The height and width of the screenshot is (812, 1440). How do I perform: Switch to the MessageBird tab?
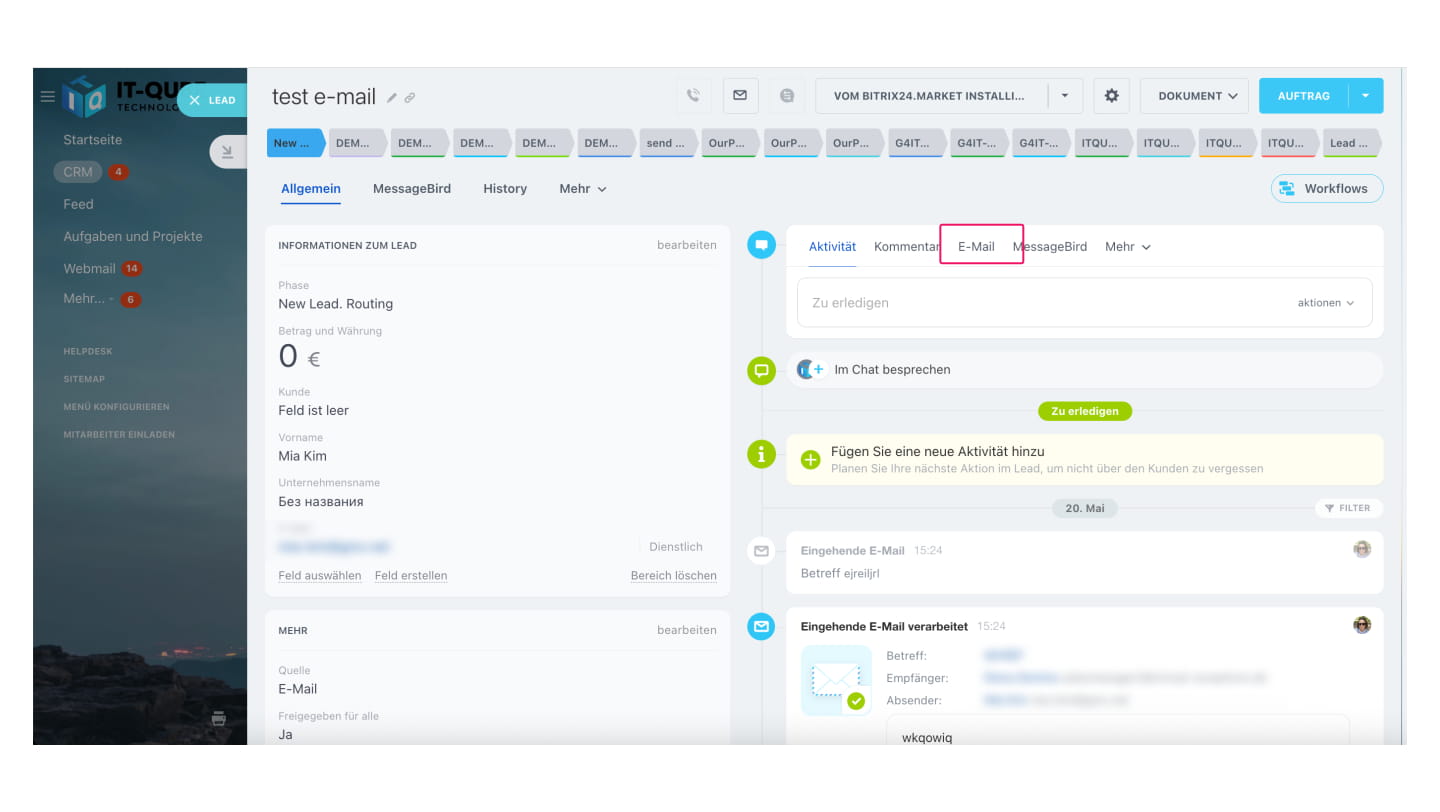(412, 188)
